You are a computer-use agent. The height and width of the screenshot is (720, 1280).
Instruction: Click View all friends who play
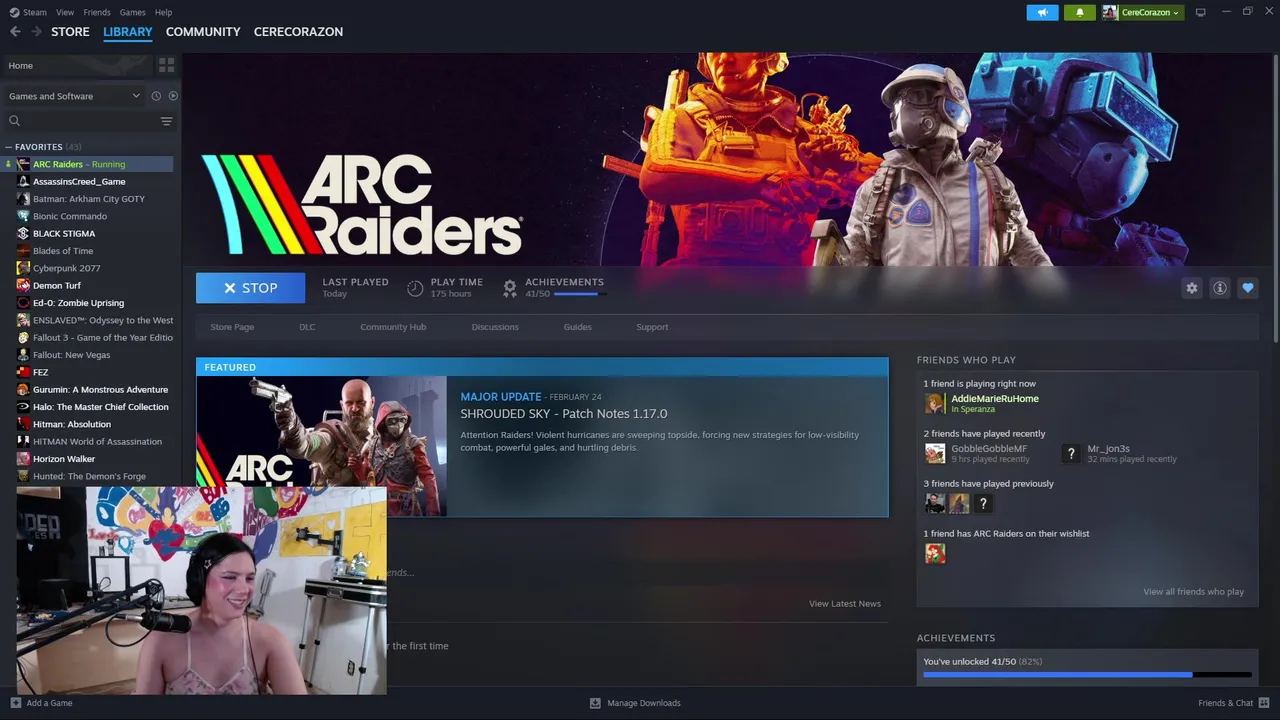tap(1193, 592)
